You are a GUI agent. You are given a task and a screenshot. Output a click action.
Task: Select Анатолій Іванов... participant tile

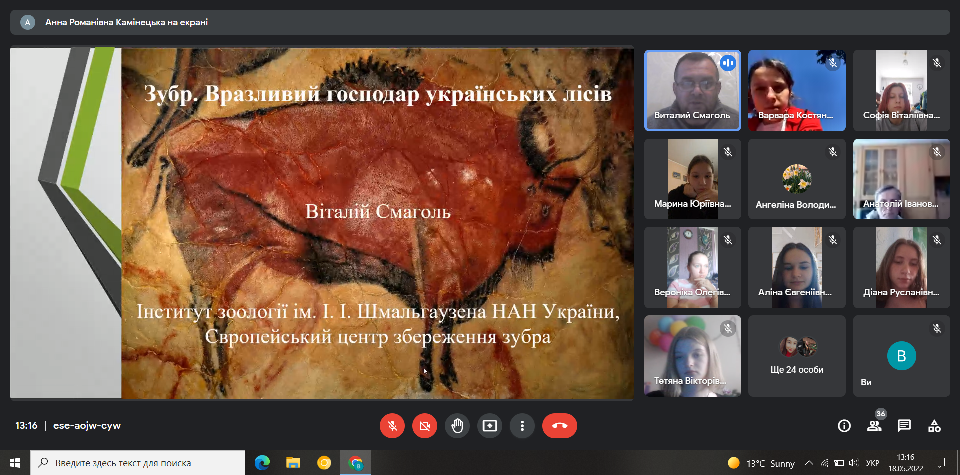tap(901, 179)
